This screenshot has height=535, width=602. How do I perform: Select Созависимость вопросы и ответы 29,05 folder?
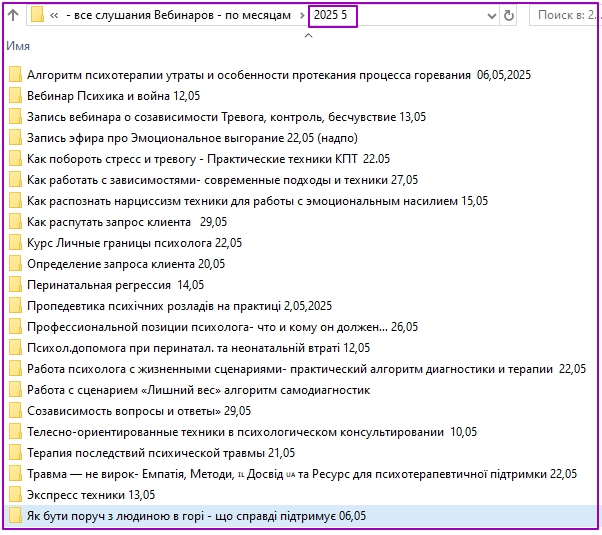(x=138, y=411)
